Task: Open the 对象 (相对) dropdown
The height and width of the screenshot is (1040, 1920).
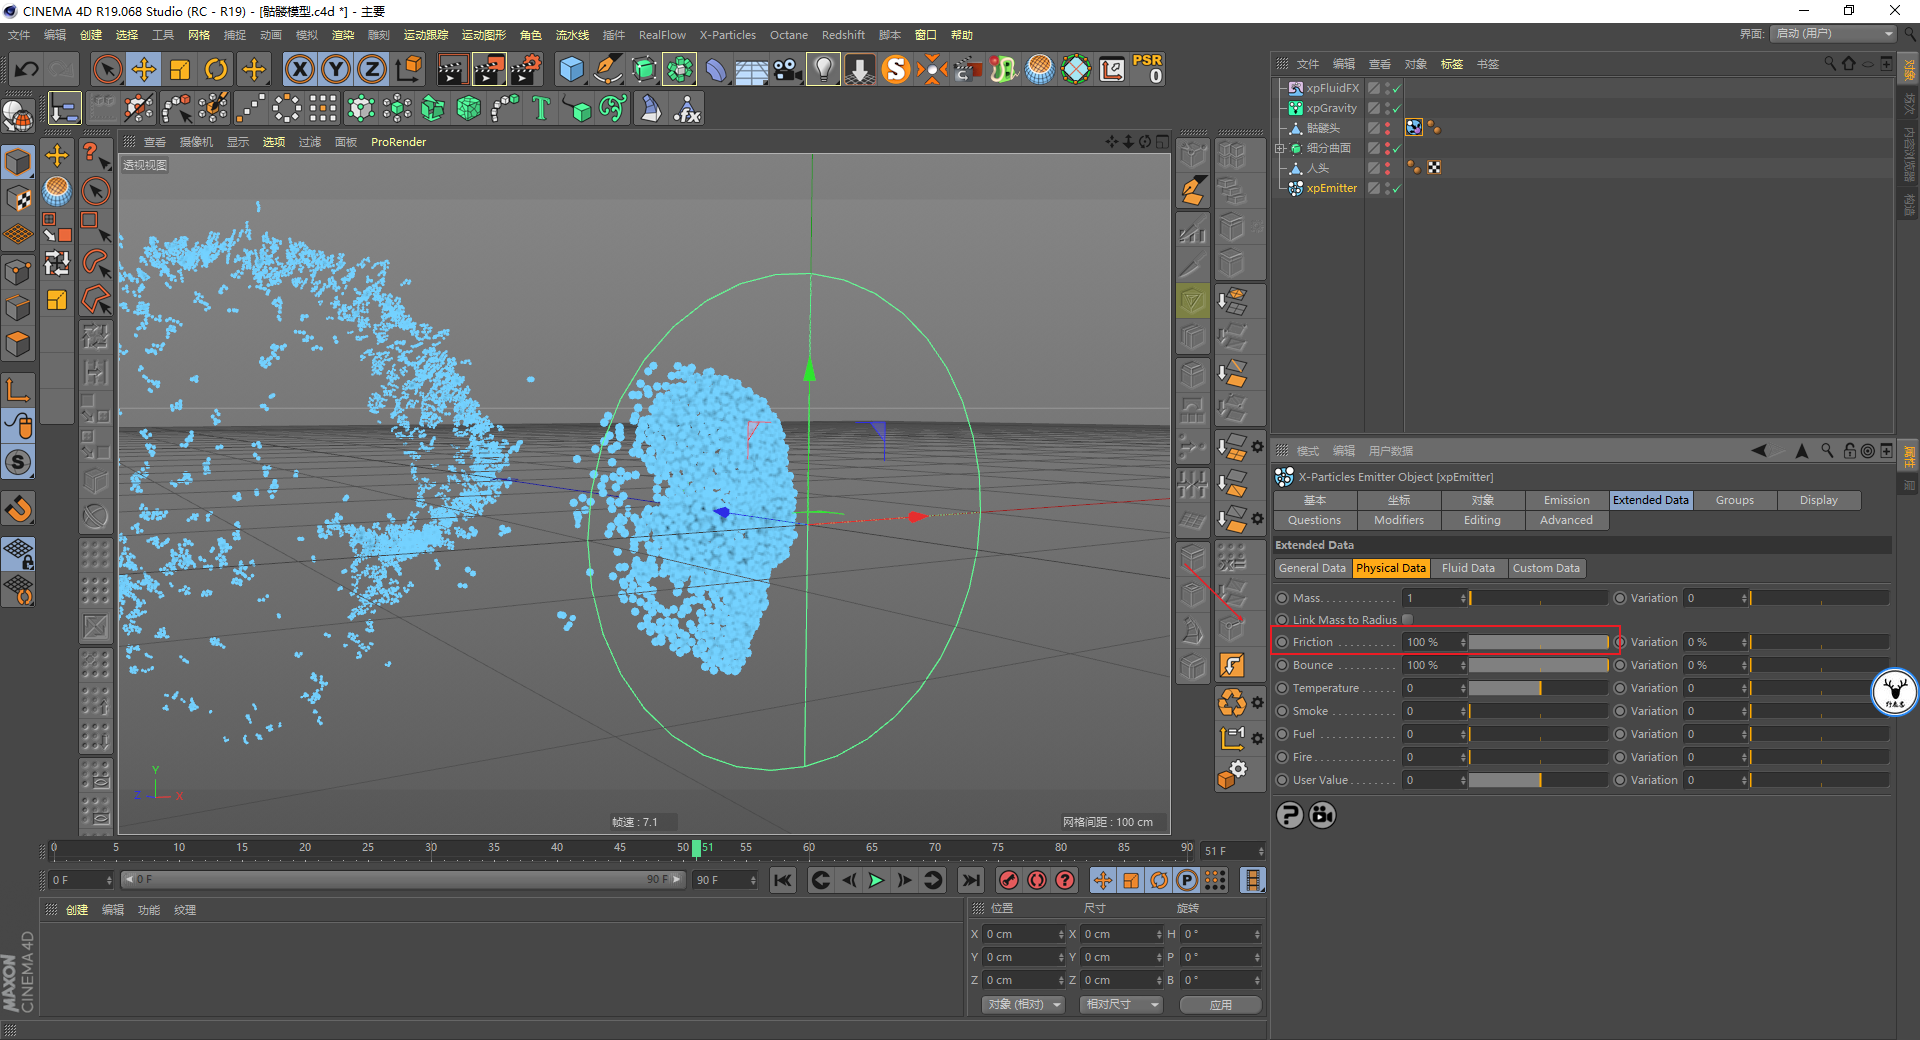Action: (x=1022, y=1004)
